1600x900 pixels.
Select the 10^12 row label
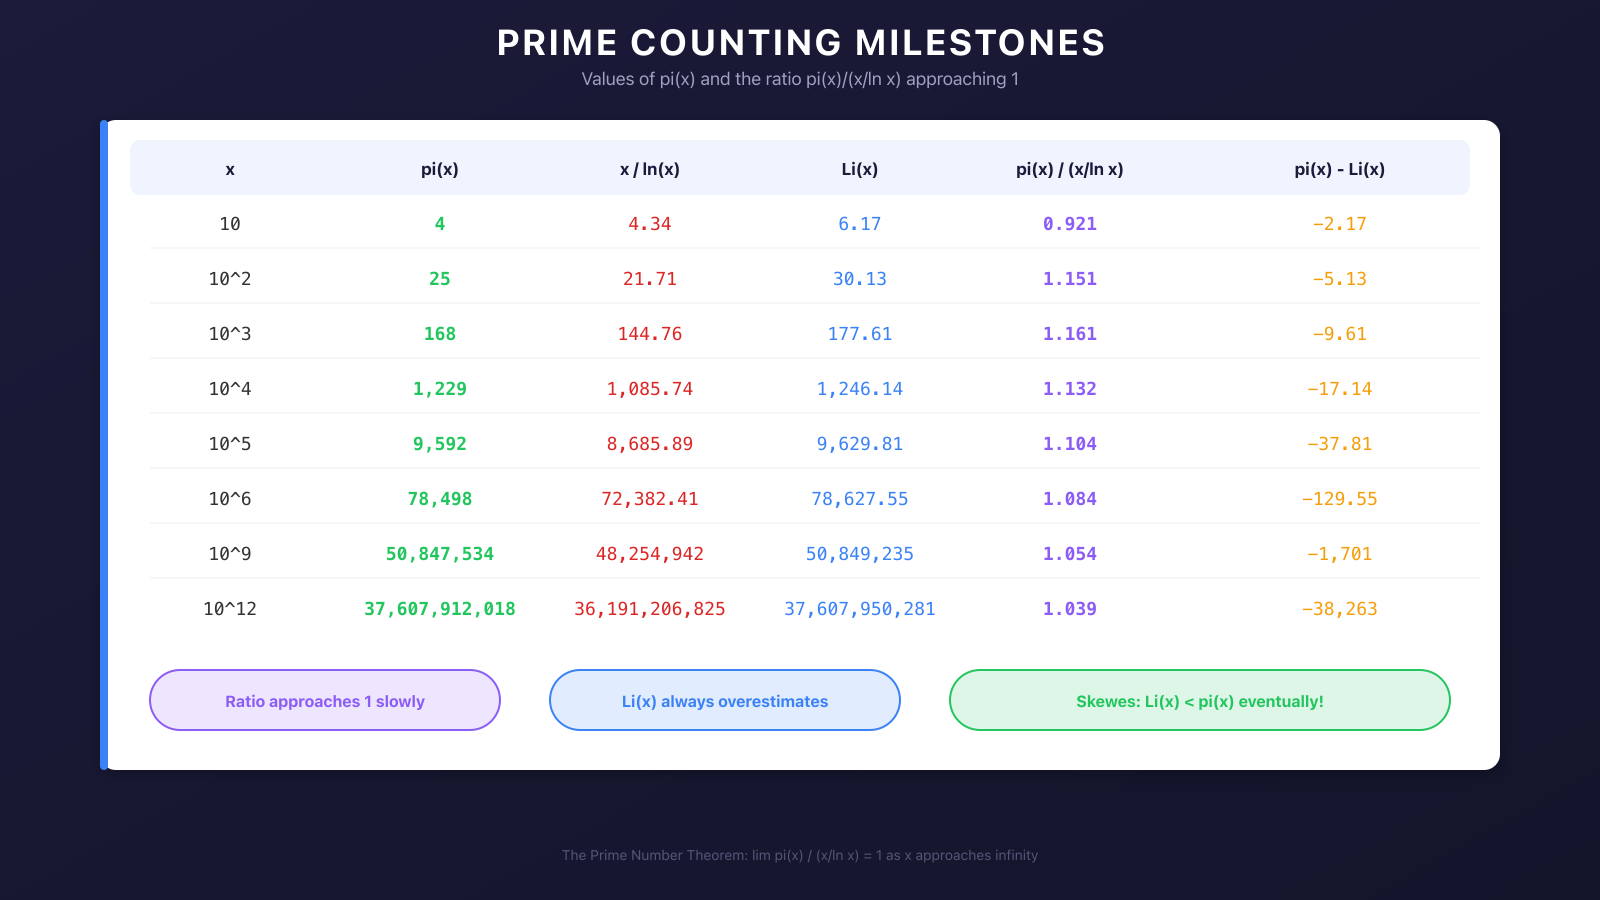230,609
